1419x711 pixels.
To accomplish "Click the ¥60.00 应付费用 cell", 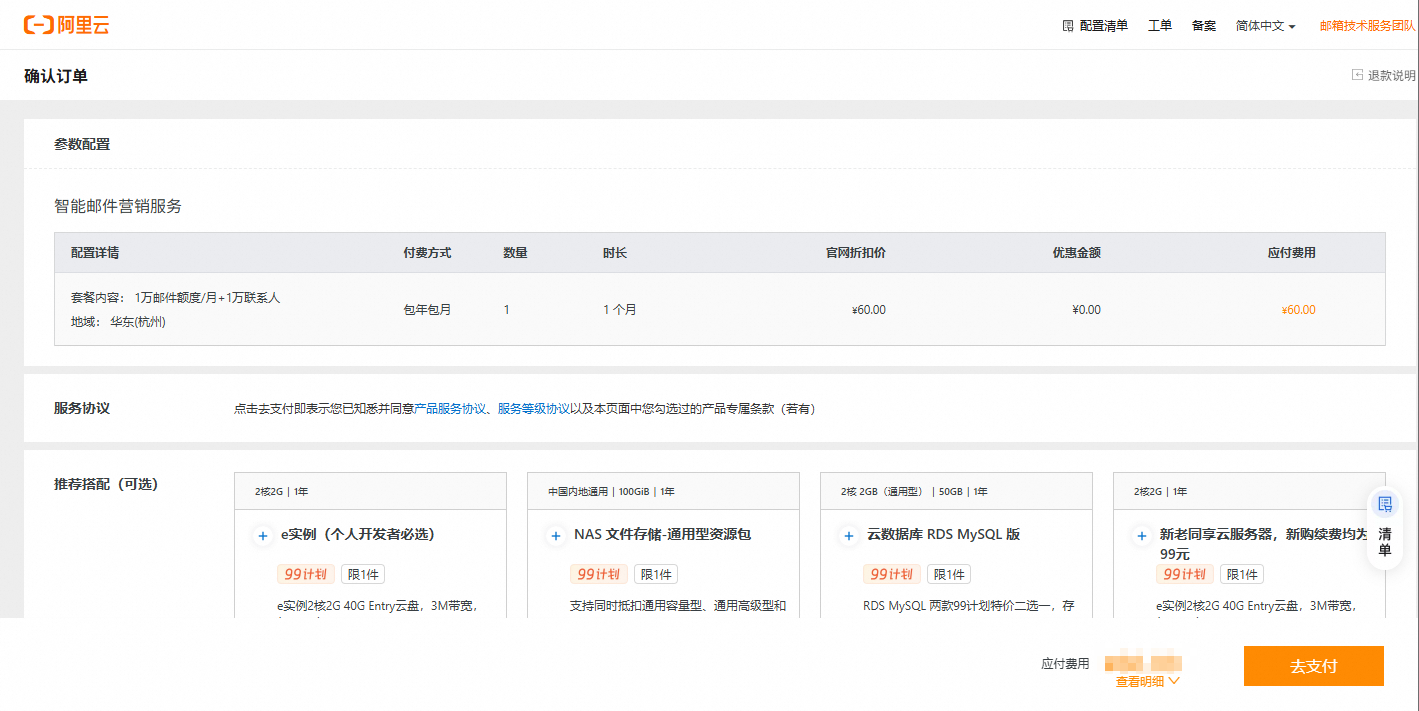I will point(1298,310).
